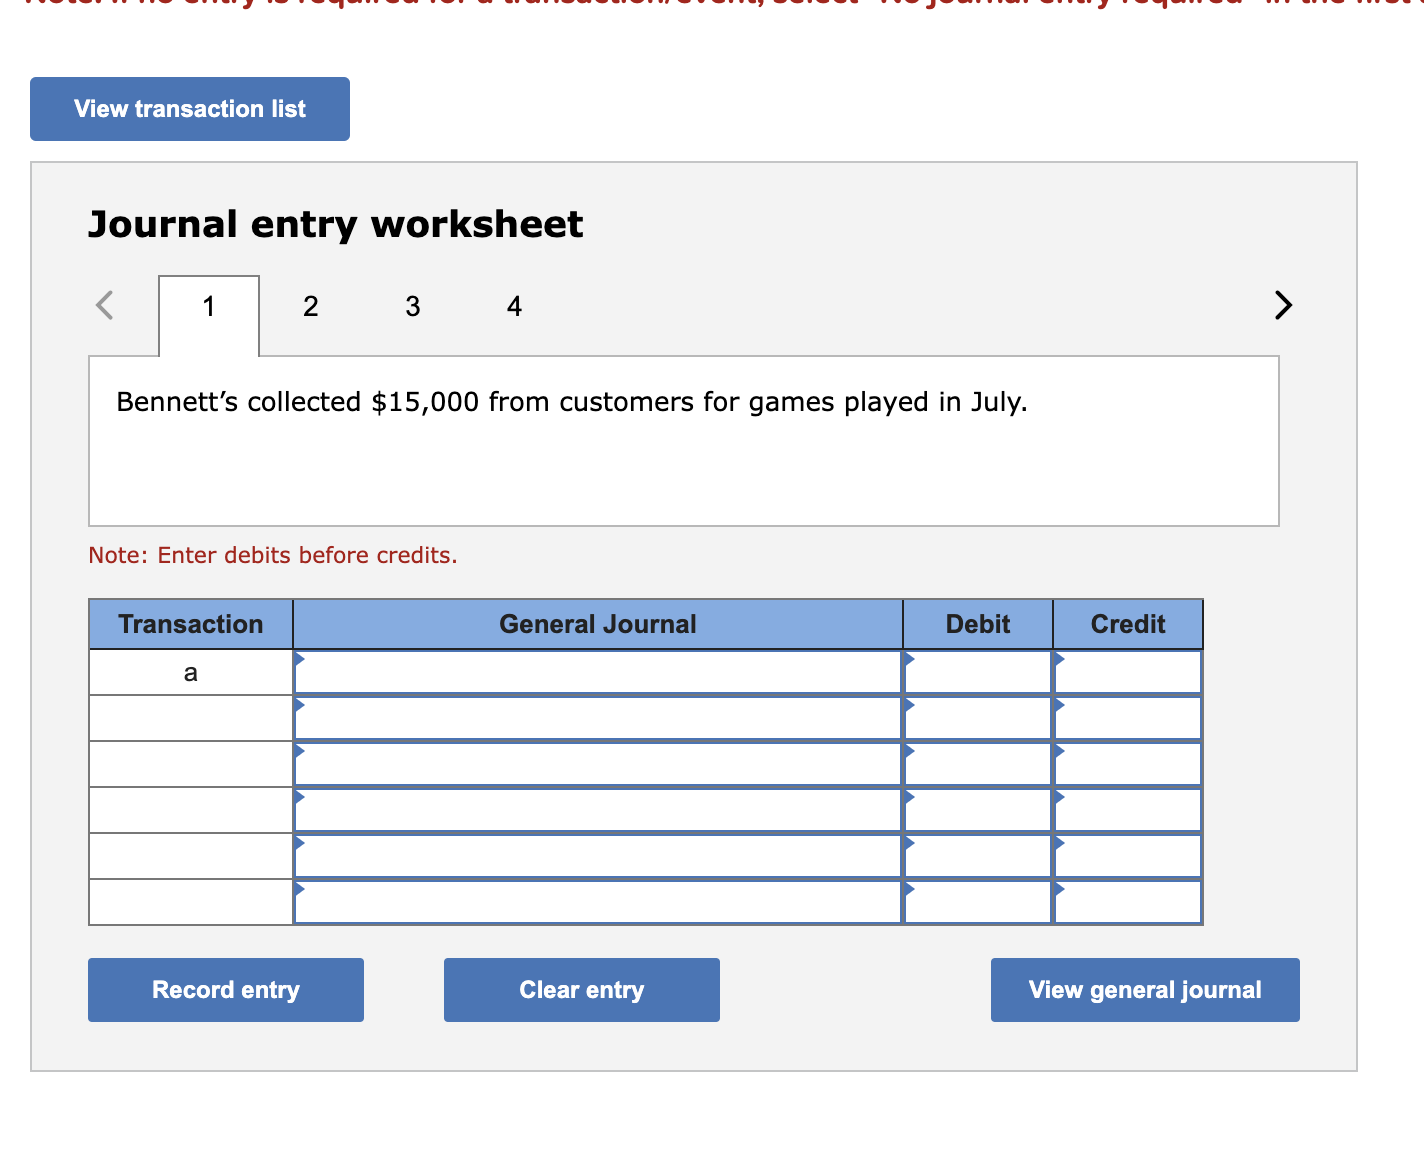Go to next worksheet using right chevron
The width and height of the screenshot is (1424, 1162).
click(x=1283, y=305)
